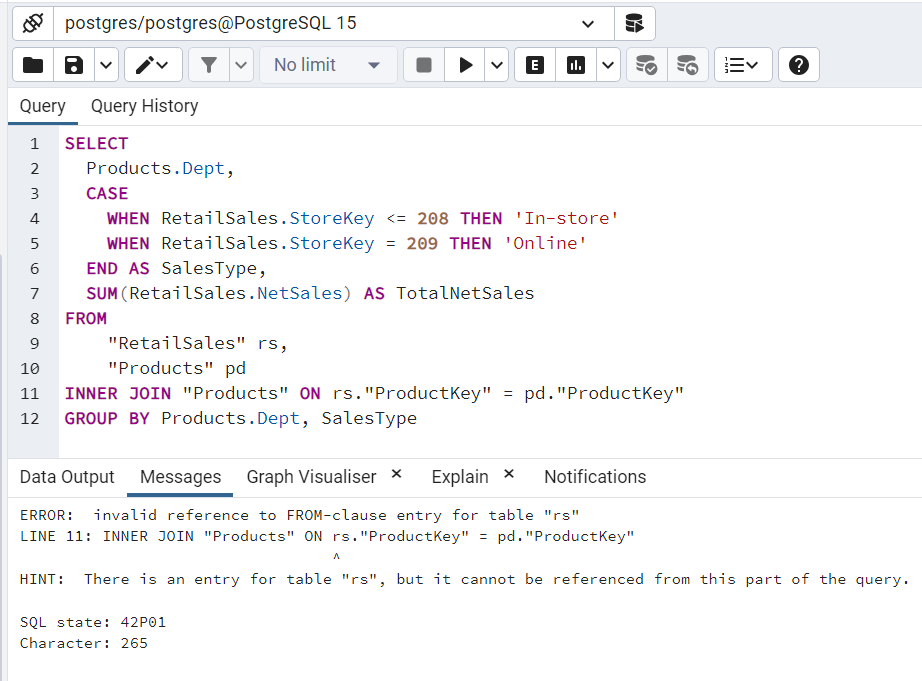Execute the query with the play button
The image size is (922, 681).
coord(464,63)
